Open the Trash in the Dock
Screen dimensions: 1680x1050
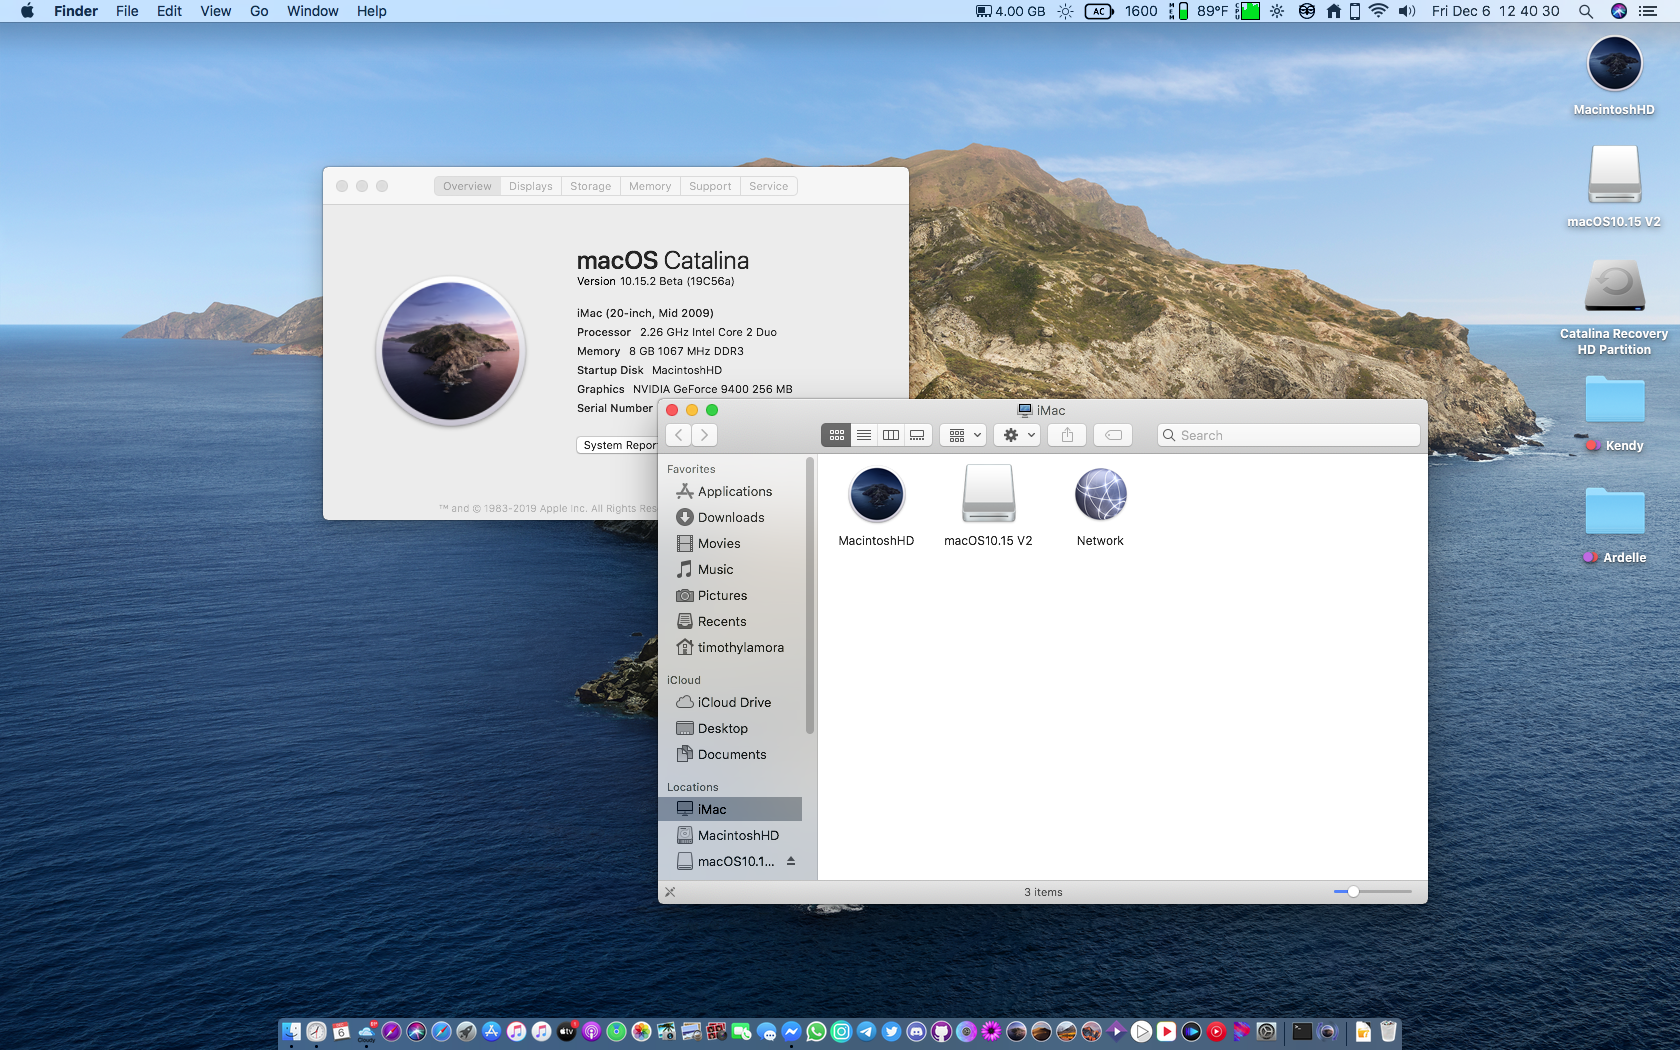1388,1031
